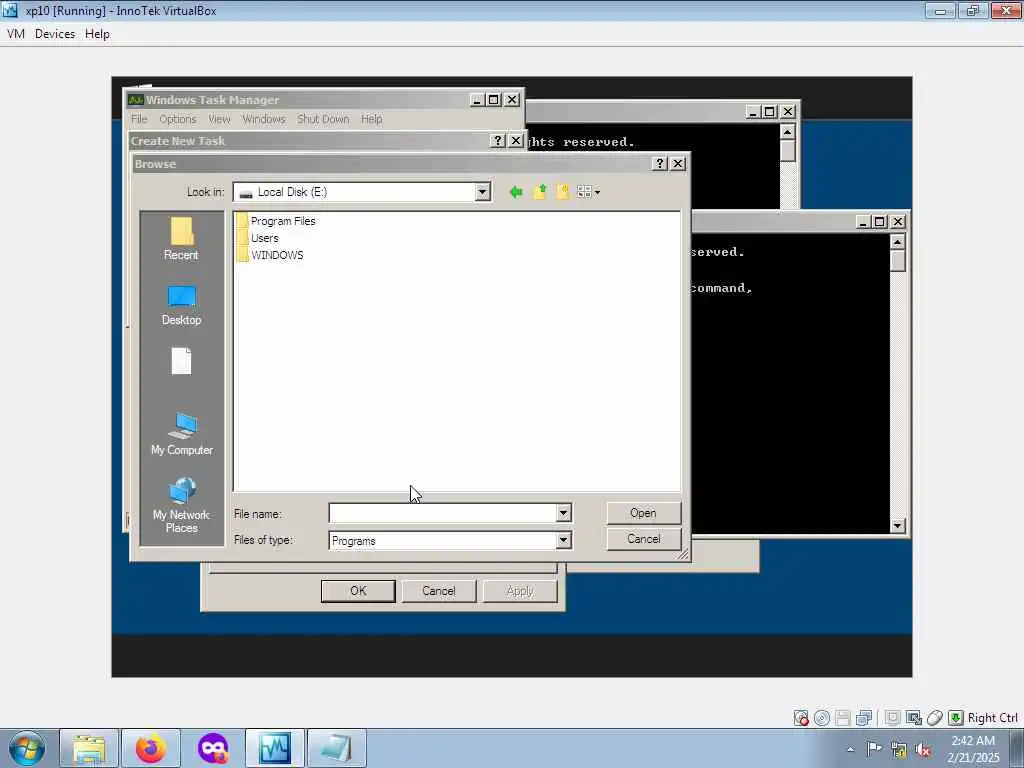Open the Shut Down menu in Task Manager
1024x768 pixels.
point(323,119)
